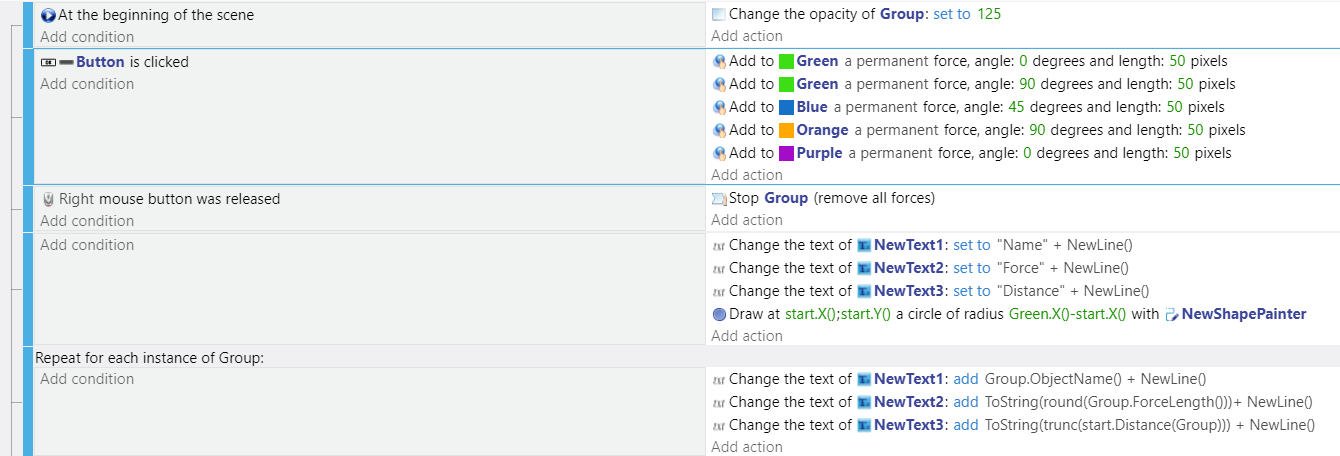The height and width of the screenshot is (456, 1340).
Task: Select the Repeat for each instance header
Action: (x=150, y=357)
